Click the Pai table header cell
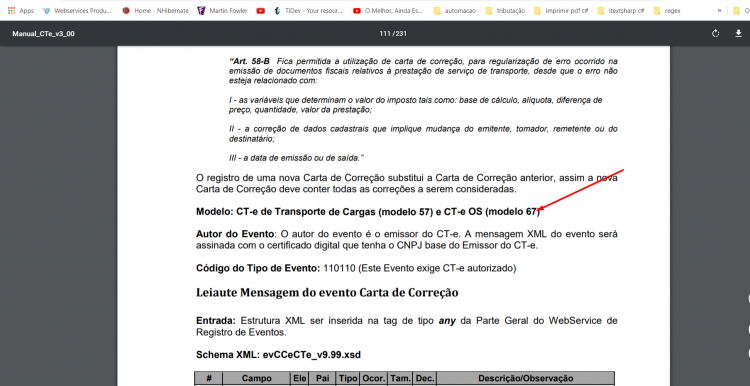Viewport: 750px width, 386px height. click(x=322, y=378)
